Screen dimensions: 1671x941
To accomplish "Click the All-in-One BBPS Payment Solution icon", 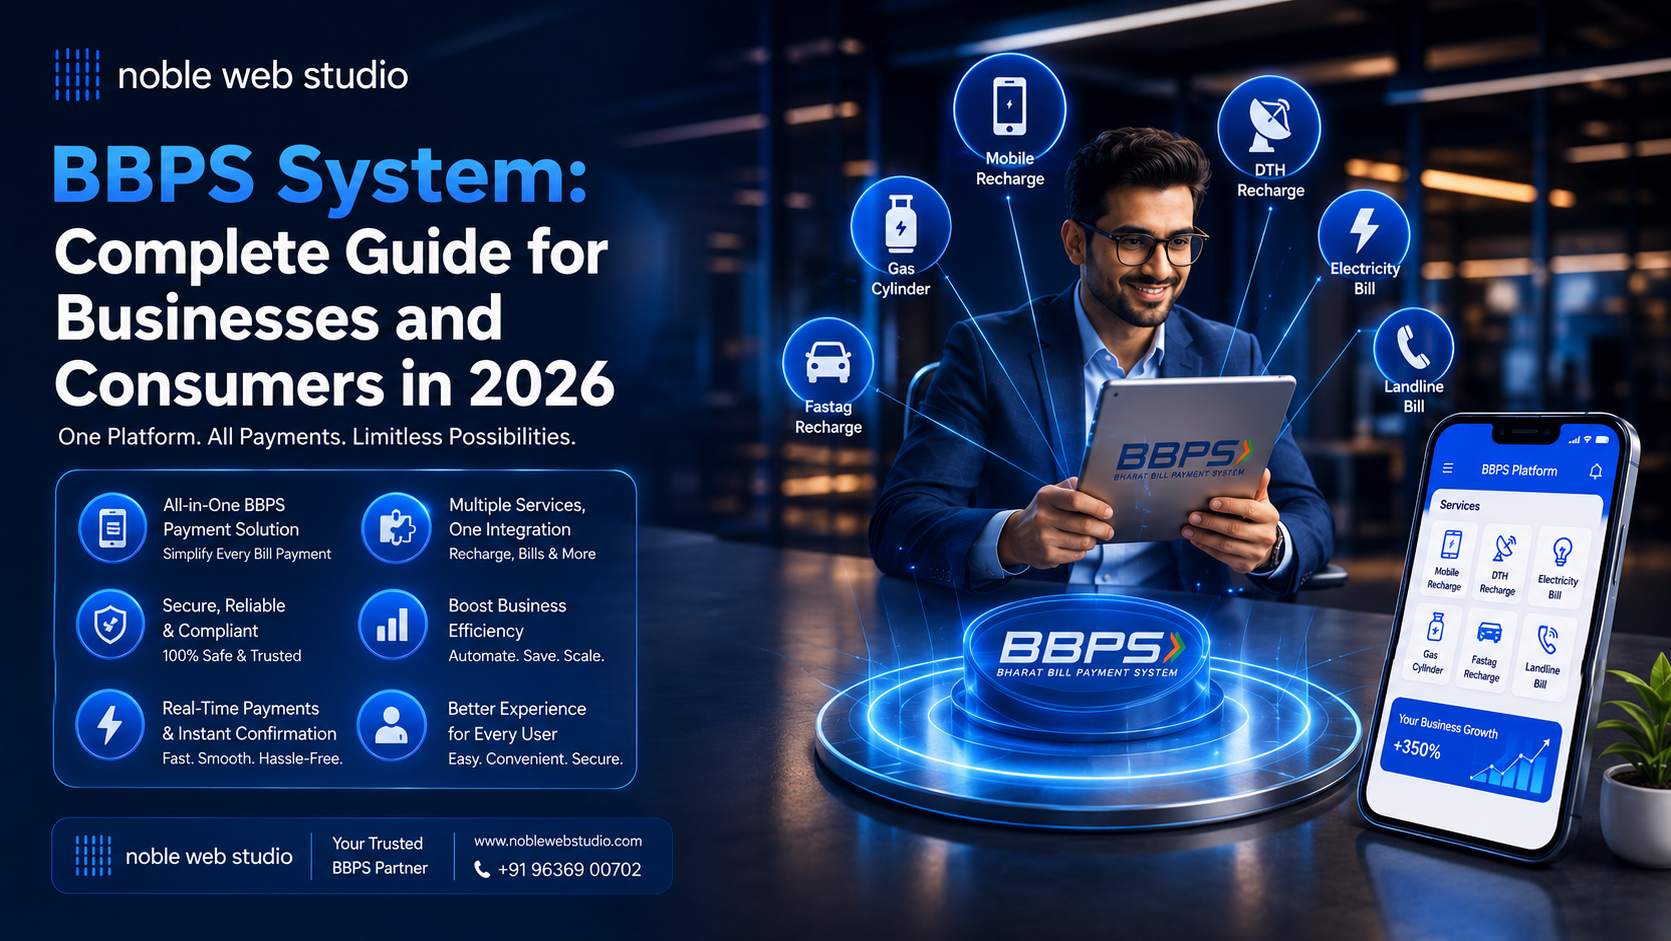I will (x=112, y=528).
